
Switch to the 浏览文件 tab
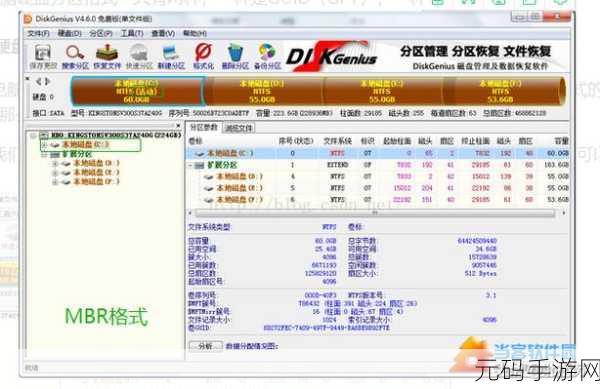tap(239, 128)
